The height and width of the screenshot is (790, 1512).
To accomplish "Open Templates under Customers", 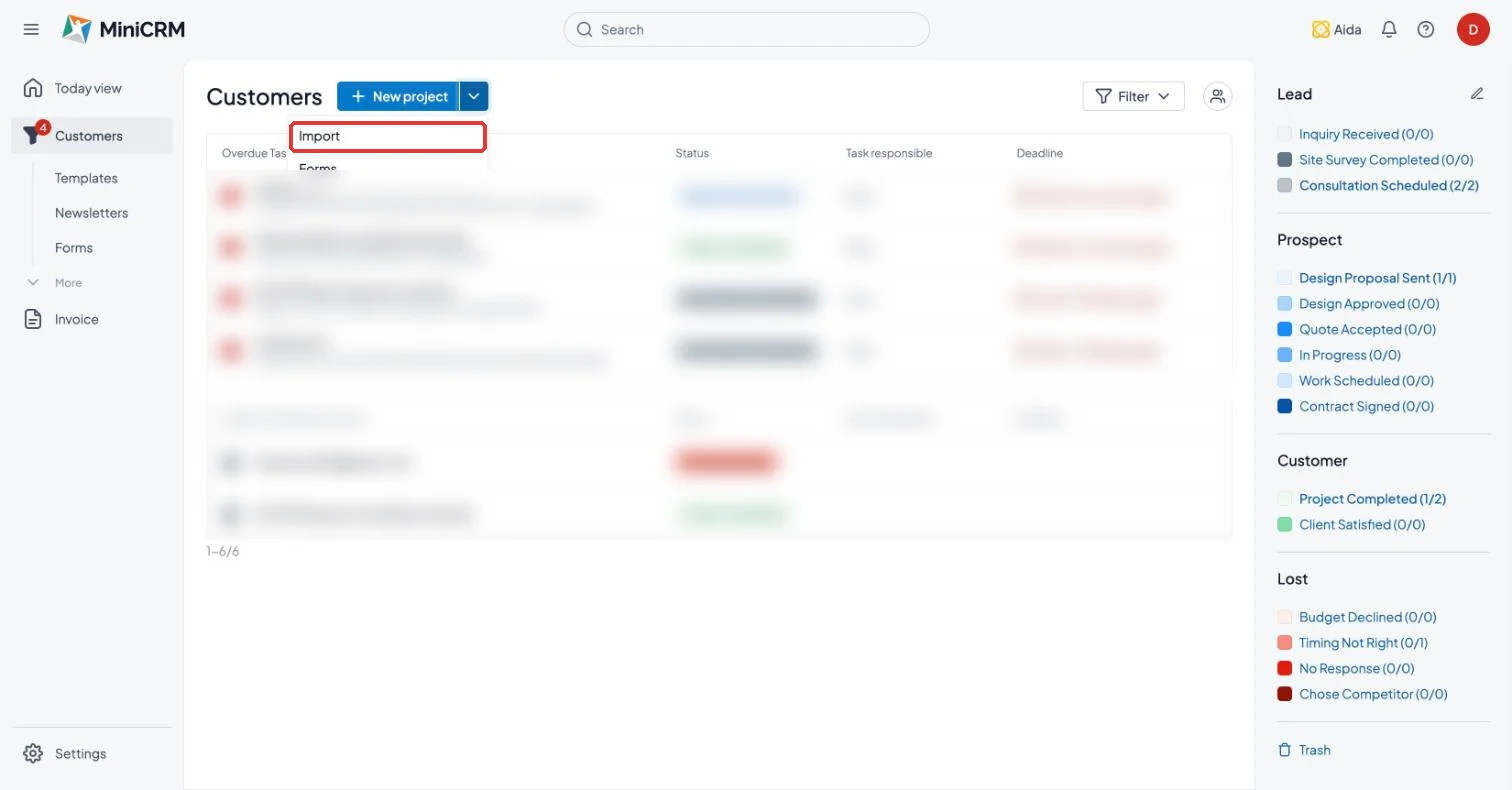I will (86, 178).
